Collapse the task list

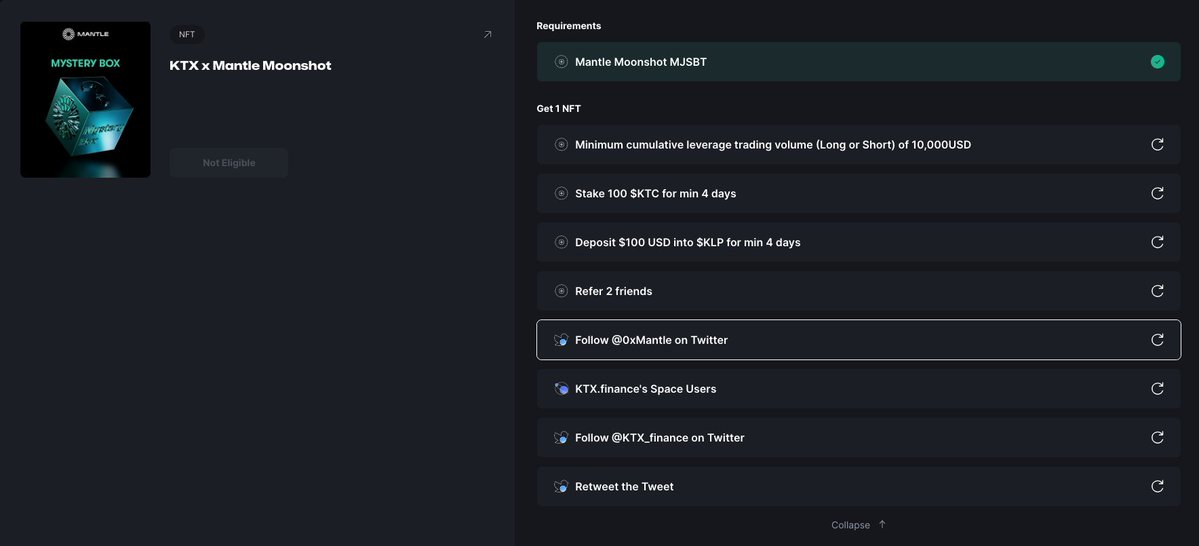858,525
